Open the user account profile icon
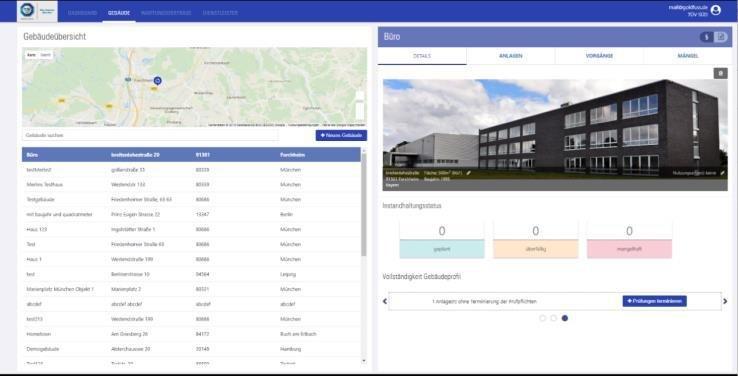This screenshot has width=738, height=376. tap(715, 10)
